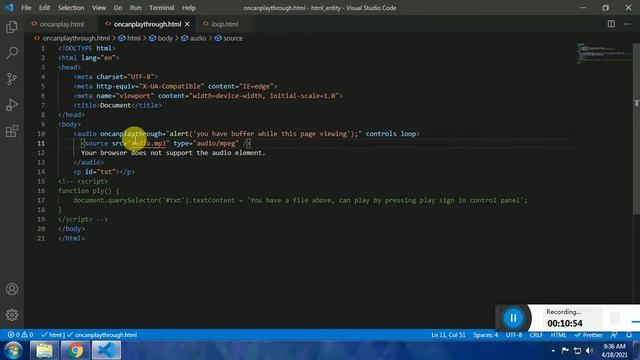Open the Extensions view
Image resolution: width=640 pixels, height=360 pixels.
coord(12,131)
